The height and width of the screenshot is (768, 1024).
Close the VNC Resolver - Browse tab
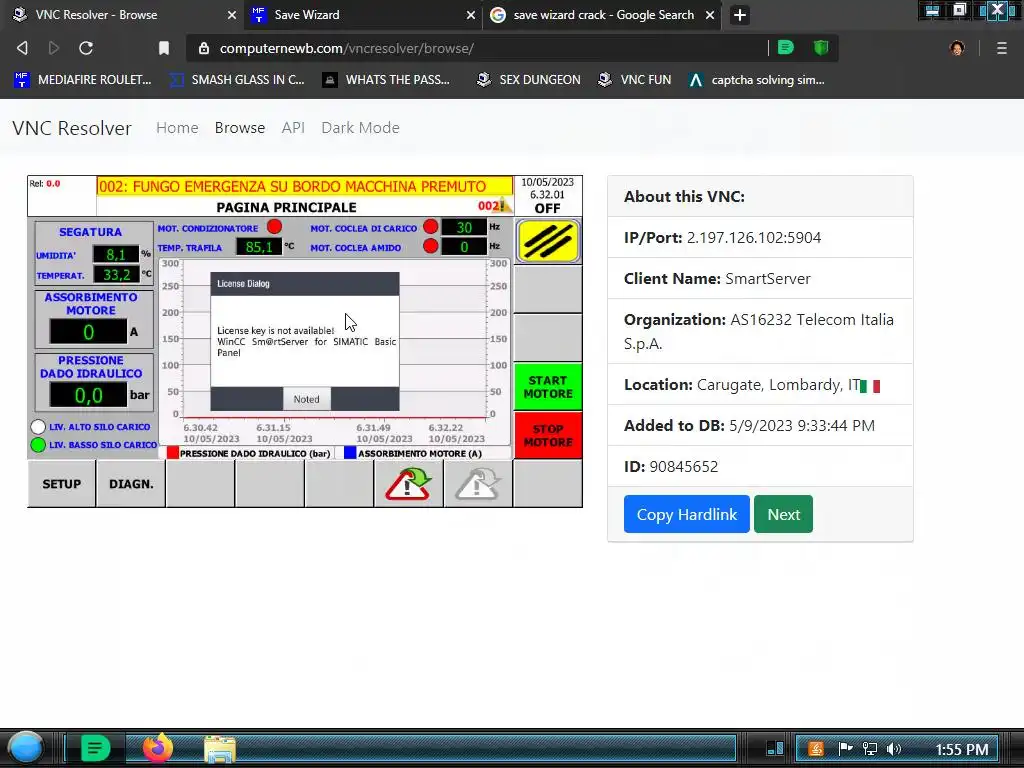click(x=232, y=15)
